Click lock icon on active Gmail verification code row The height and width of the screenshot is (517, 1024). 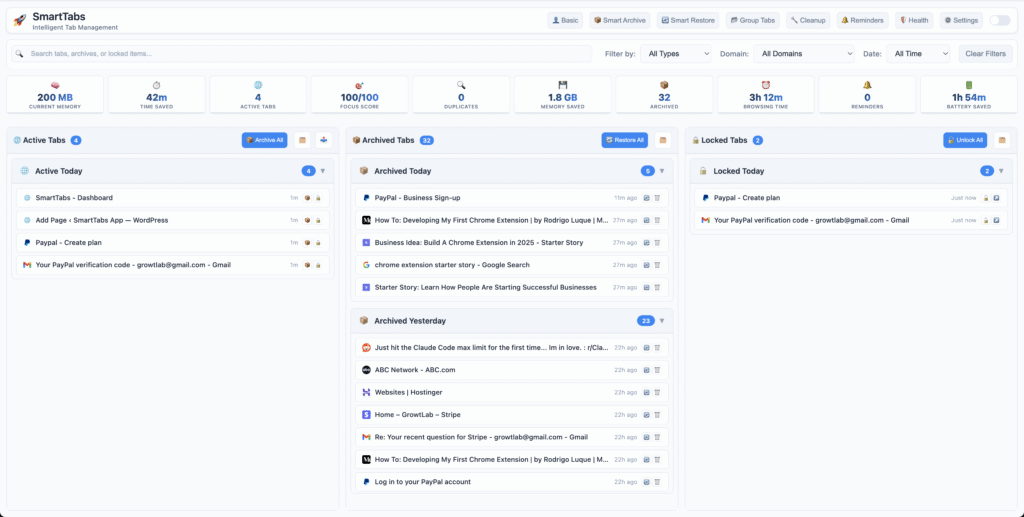318,265
